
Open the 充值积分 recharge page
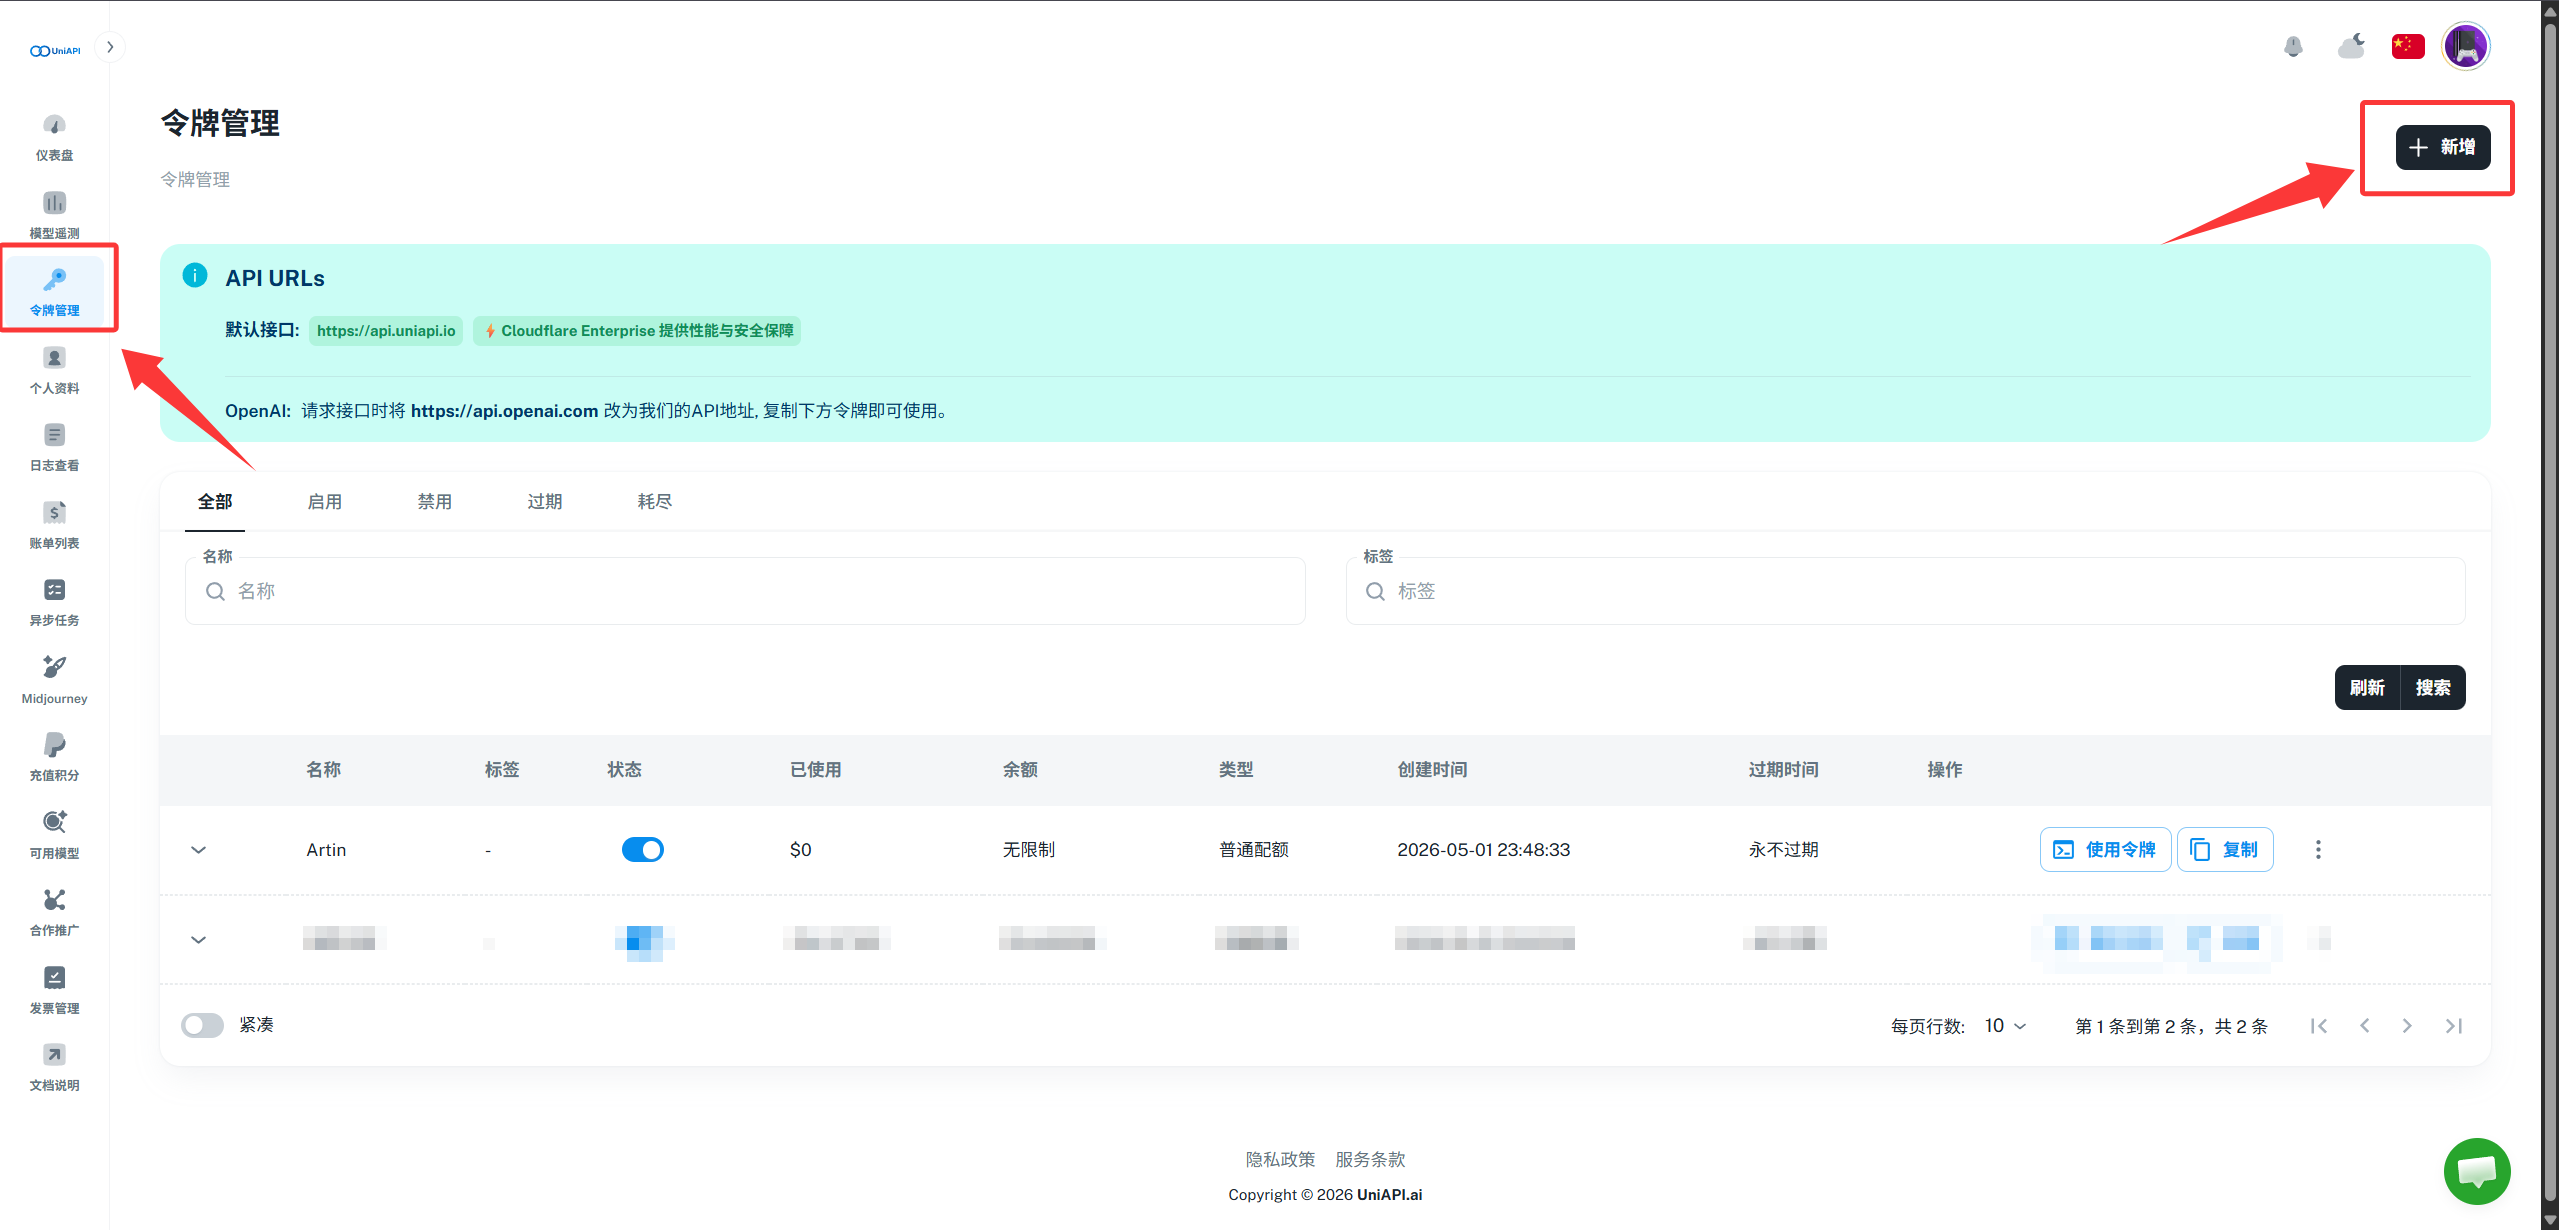point(54,758)
